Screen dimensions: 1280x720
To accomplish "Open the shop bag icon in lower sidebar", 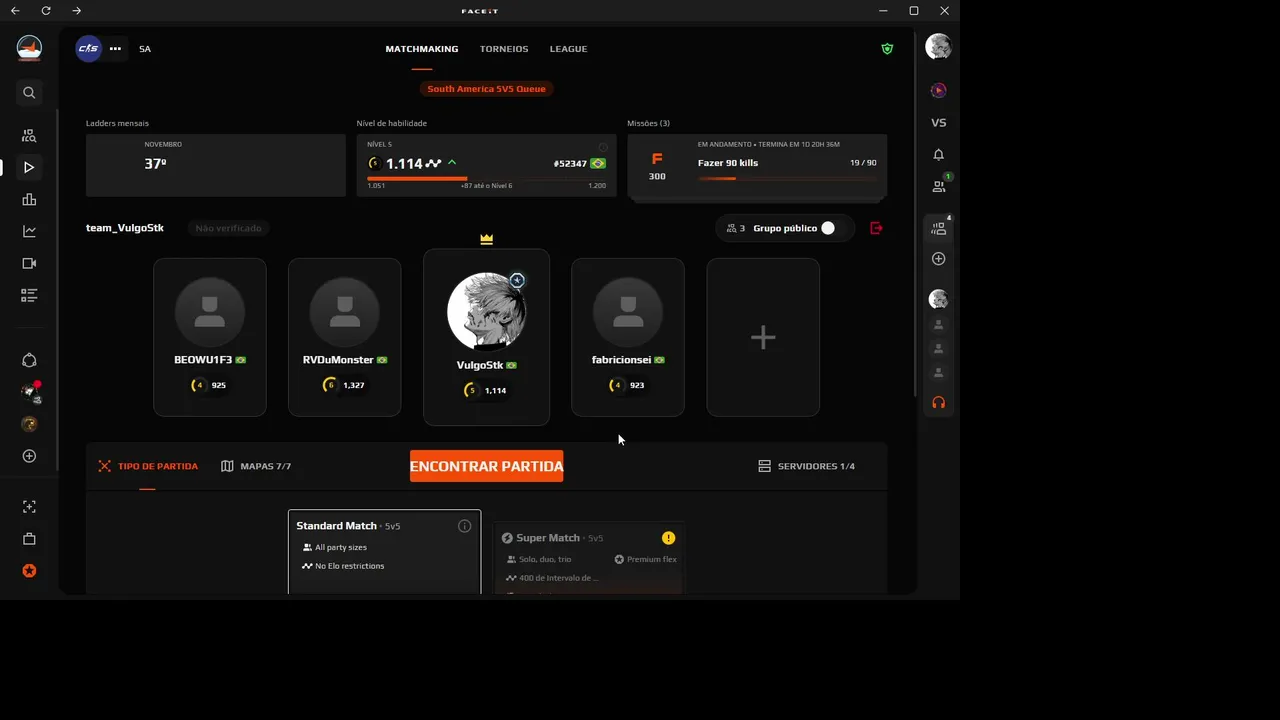I will point(29,539).
